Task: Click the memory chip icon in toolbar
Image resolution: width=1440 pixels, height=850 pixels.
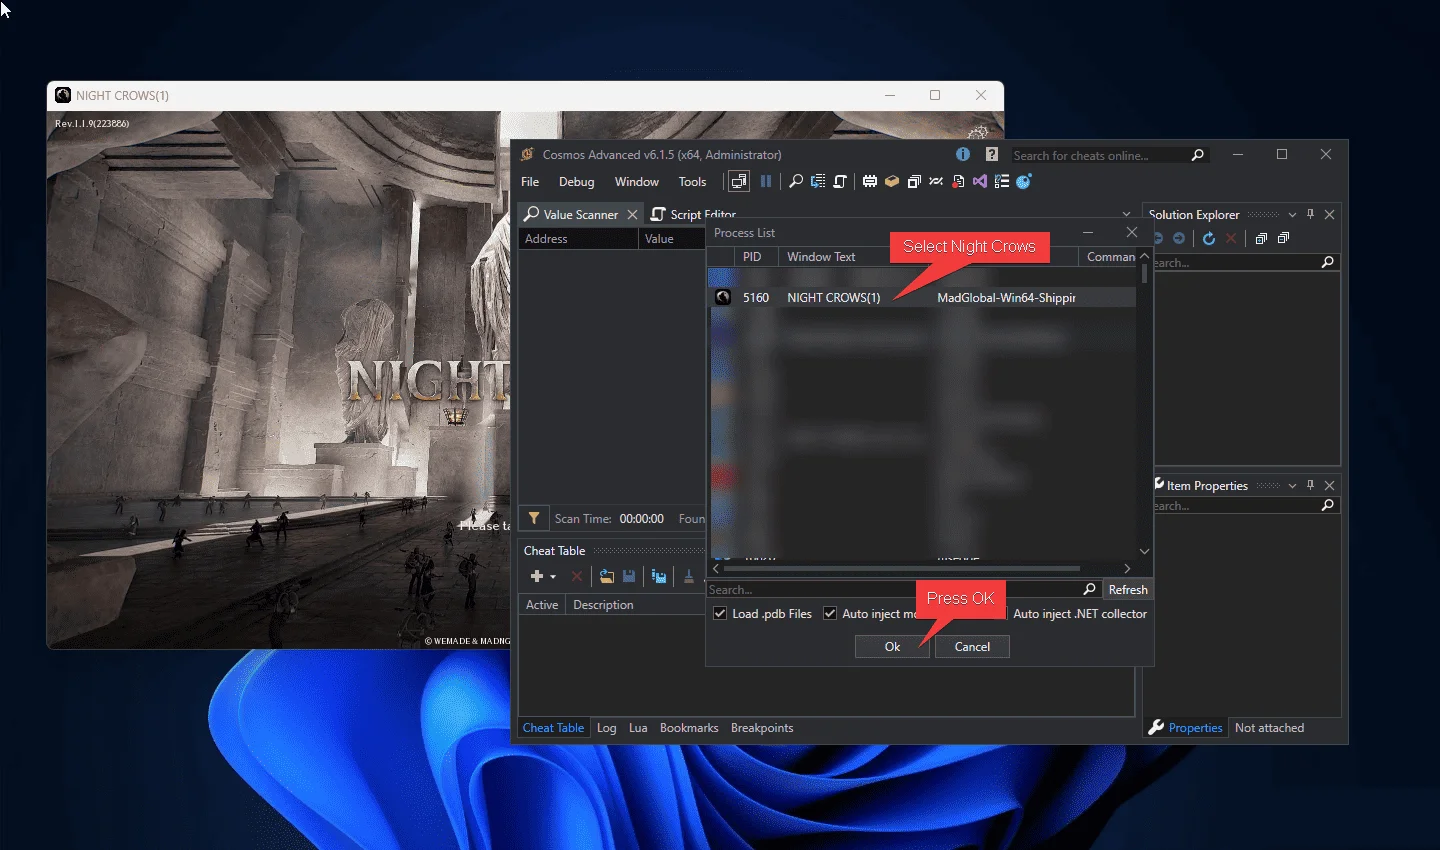Action: [x=870, y=181]
